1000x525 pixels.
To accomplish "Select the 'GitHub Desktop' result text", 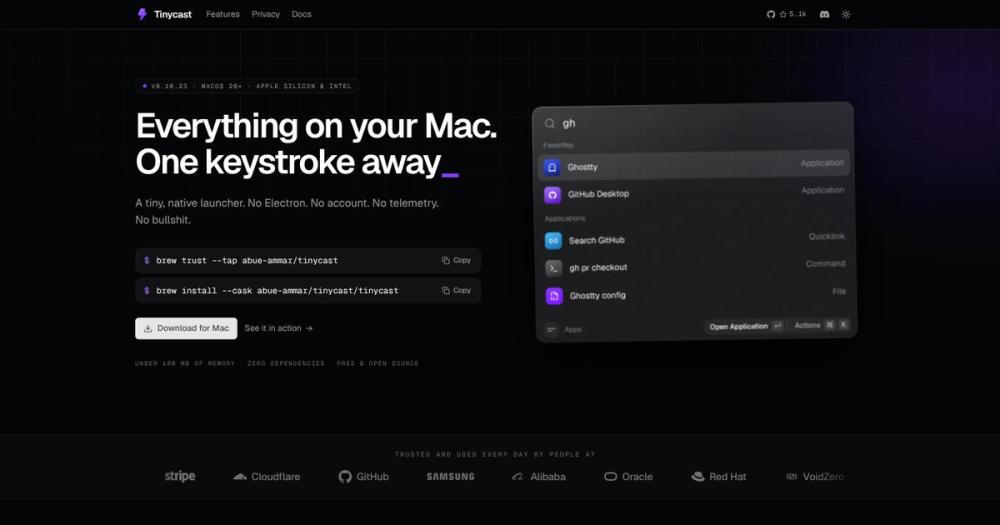I will click(x=598, y=194).
